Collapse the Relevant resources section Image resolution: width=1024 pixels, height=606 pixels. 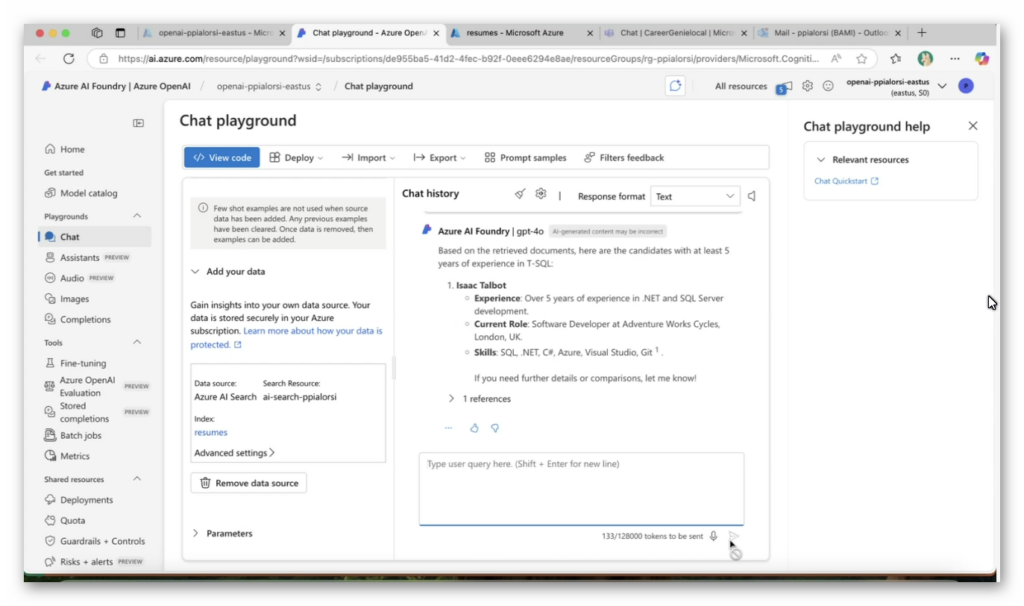pyautogui.click(x=821, y=159)
